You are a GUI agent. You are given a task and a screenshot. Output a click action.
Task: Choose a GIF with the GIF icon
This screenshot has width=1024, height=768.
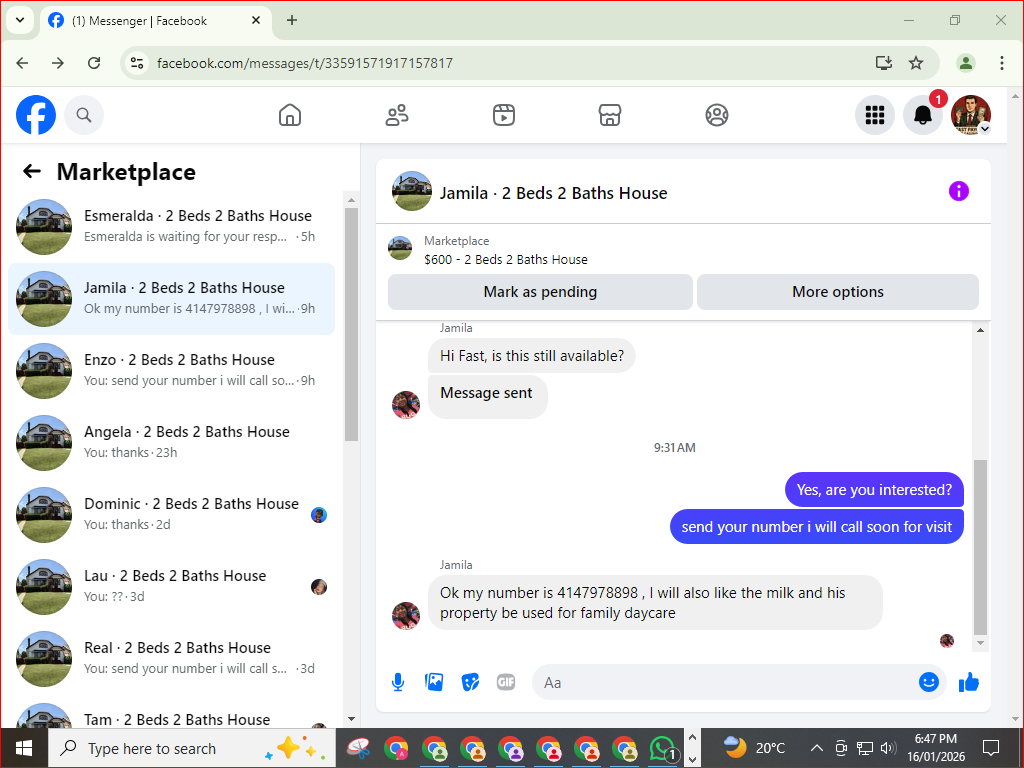click(506, 682)
